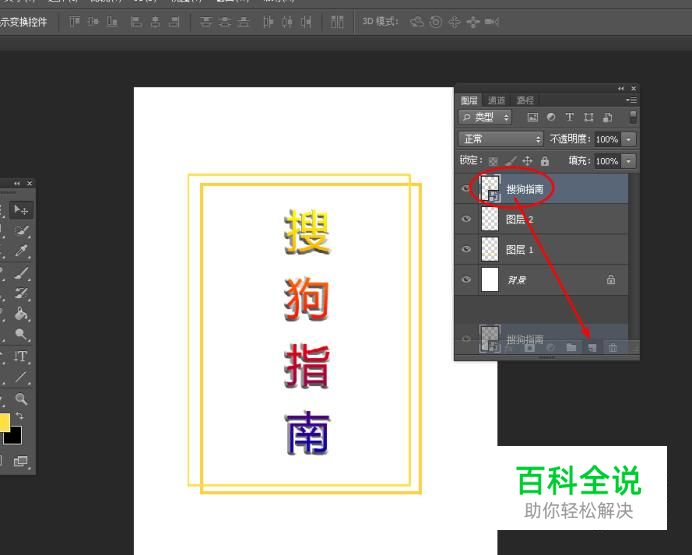Filter layers by shape layers
This screenshot has width=692, height=555.
589,117
